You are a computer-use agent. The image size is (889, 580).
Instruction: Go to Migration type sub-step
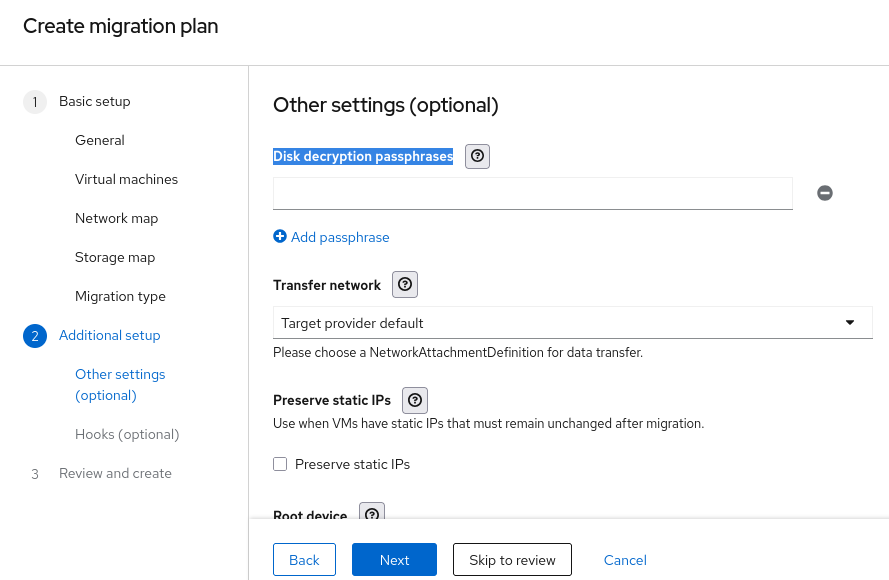(x=120, y=296)
